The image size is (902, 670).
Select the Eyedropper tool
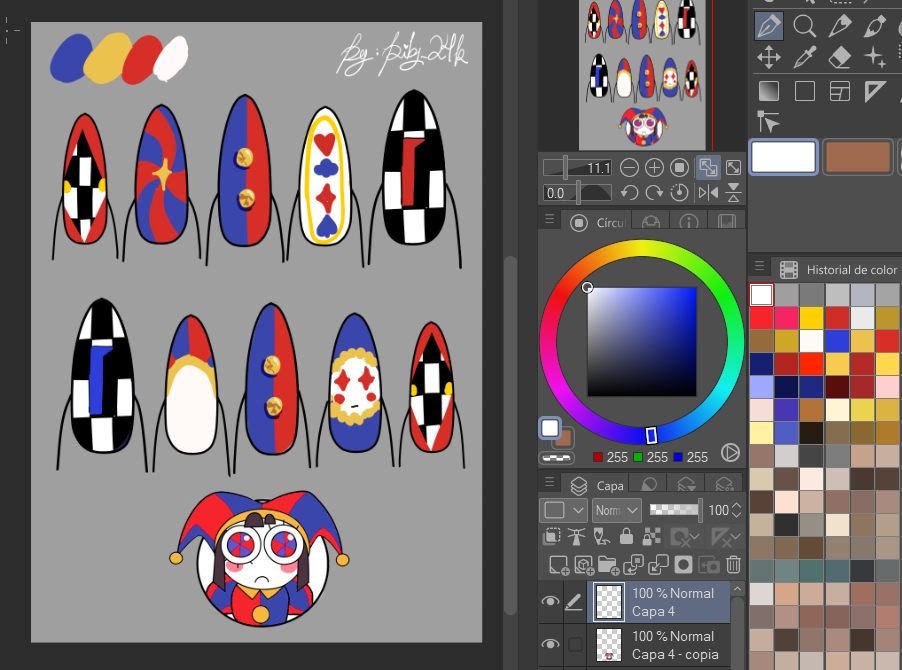coord(804,57)
